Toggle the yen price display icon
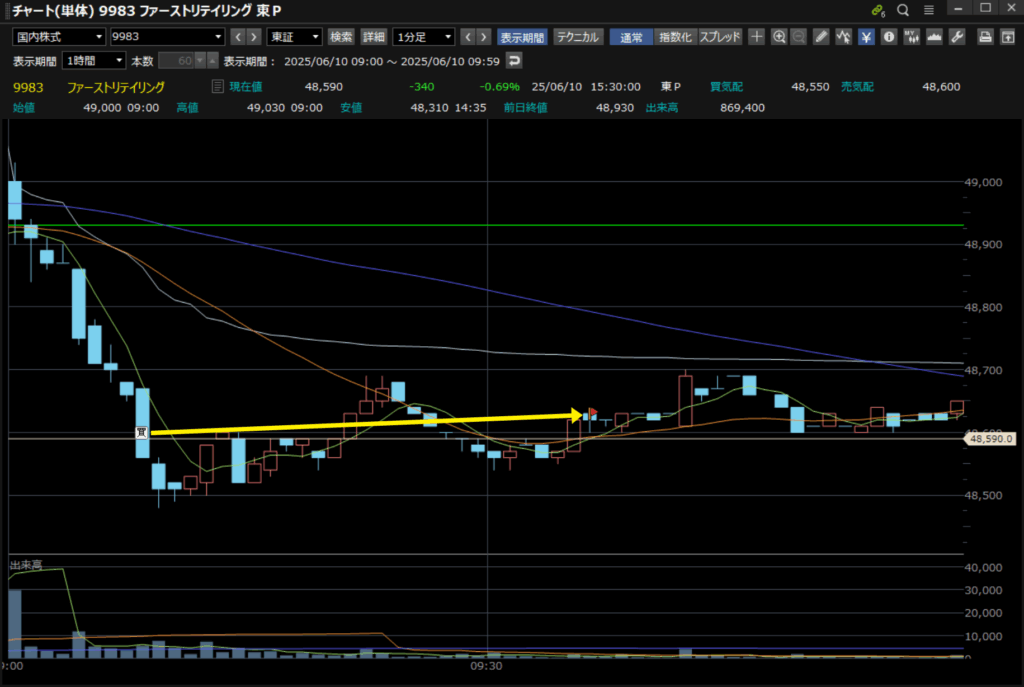 pyautogui.click(x=867, y=37)
